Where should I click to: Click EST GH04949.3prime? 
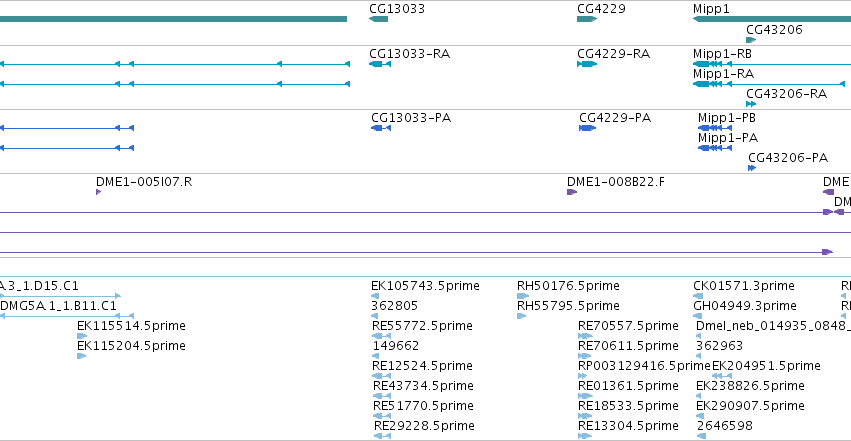click(745, 306)
